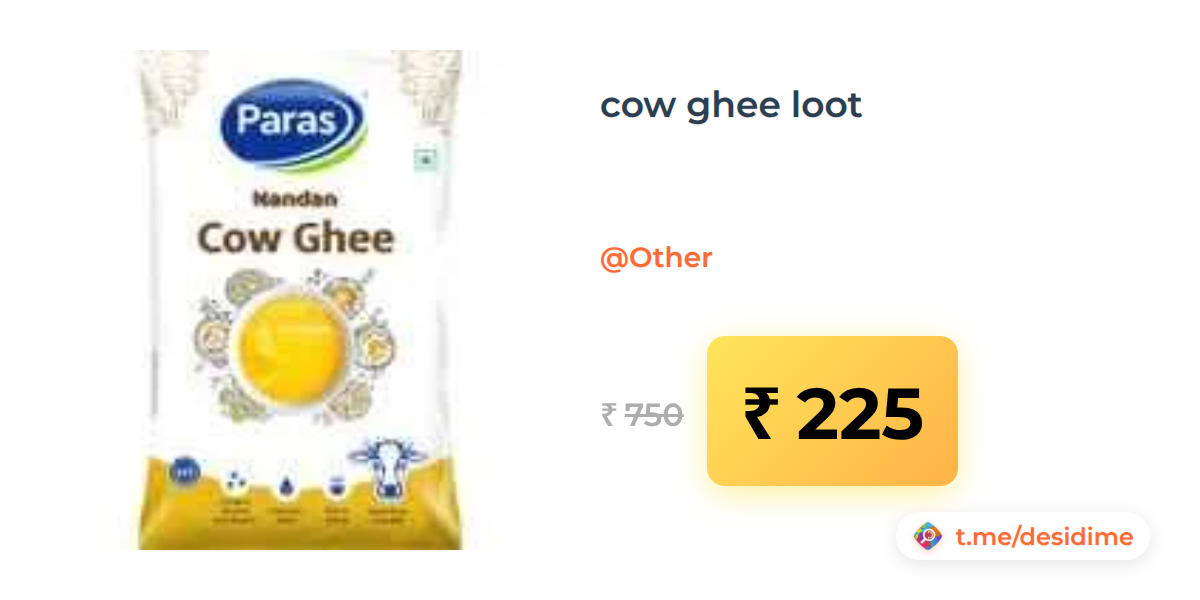Click the 'Nandan' text on packet
The image size is (1200, 600).
[x=294, y=199]
